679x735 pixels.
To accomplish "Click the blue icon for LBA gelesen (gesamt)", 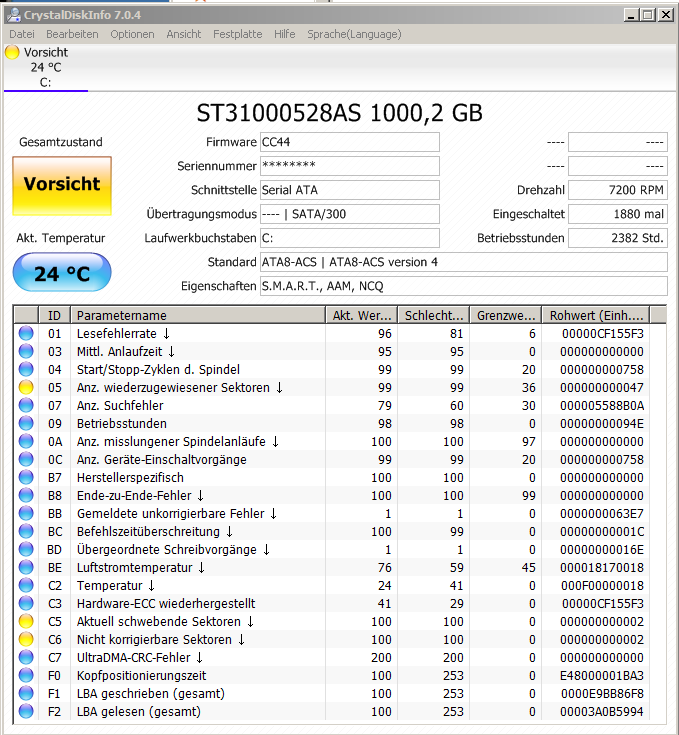I will 26,711.
